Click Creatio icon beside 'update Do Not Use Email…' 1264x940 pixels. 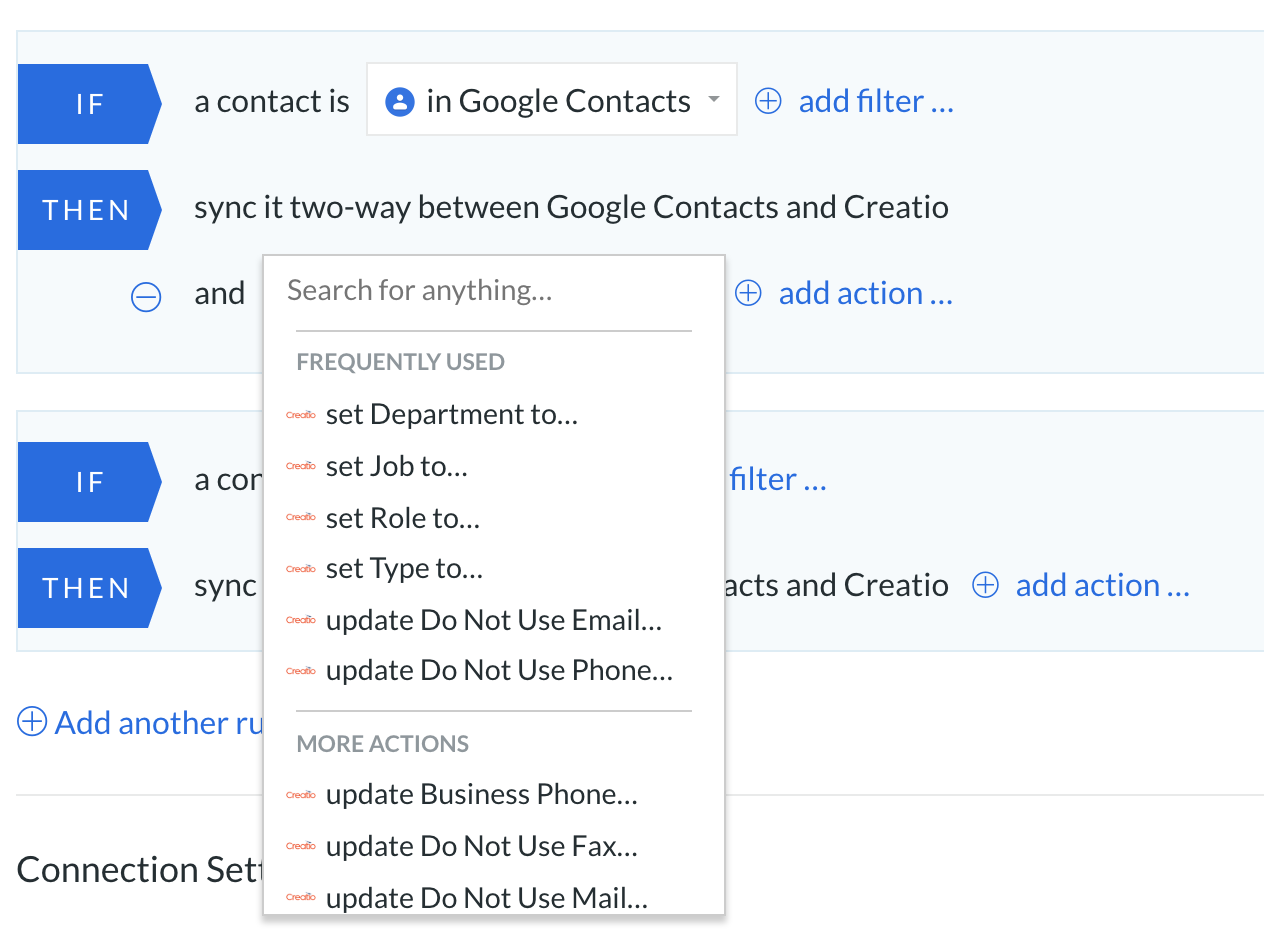coord(301,621)
